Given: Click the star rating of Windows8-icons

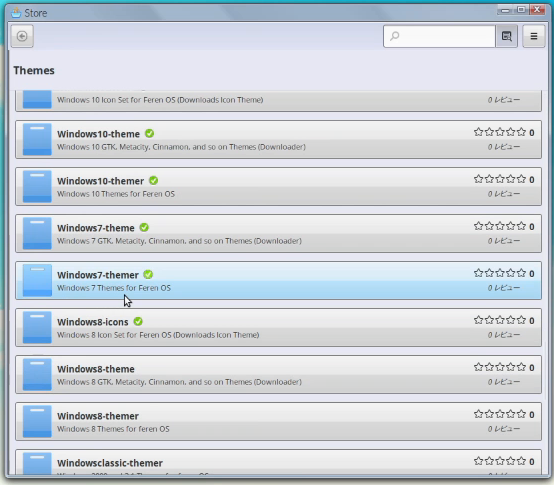Looking at the screenshot, I should click(x=500, y=320).
